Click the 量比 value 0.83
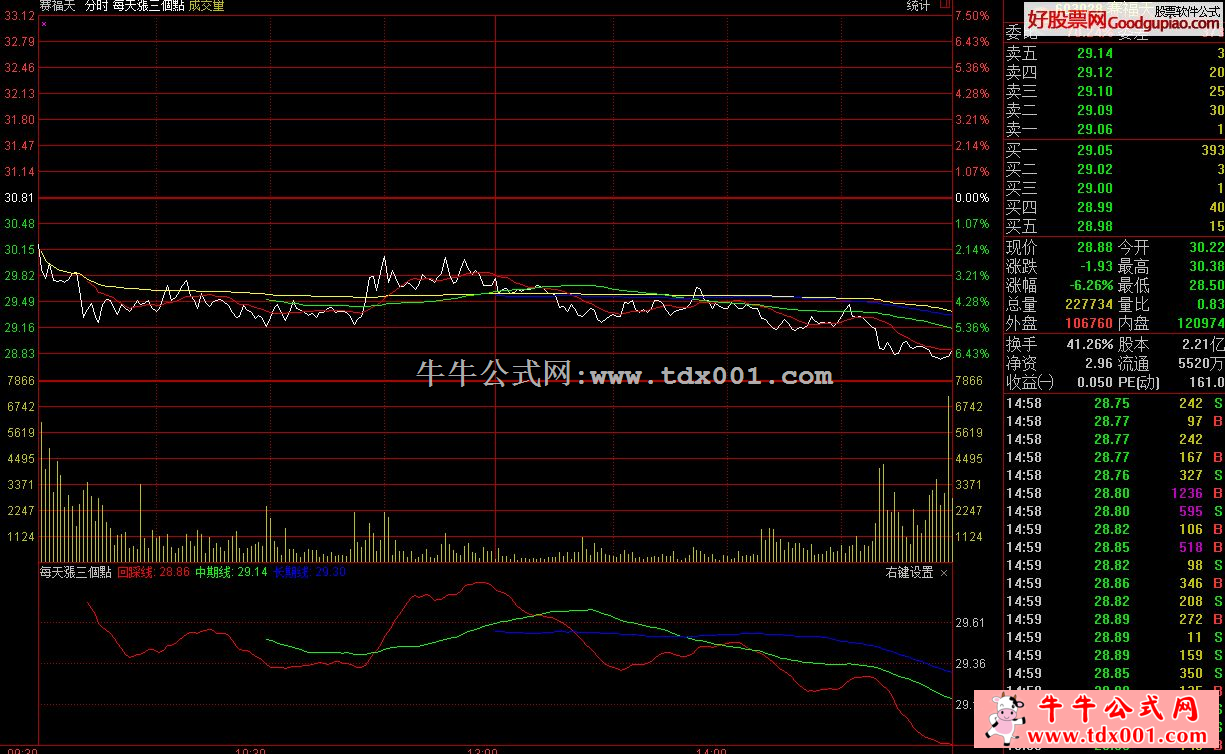The height and width of the screenshot is (754, 1225). [1210, 304]
